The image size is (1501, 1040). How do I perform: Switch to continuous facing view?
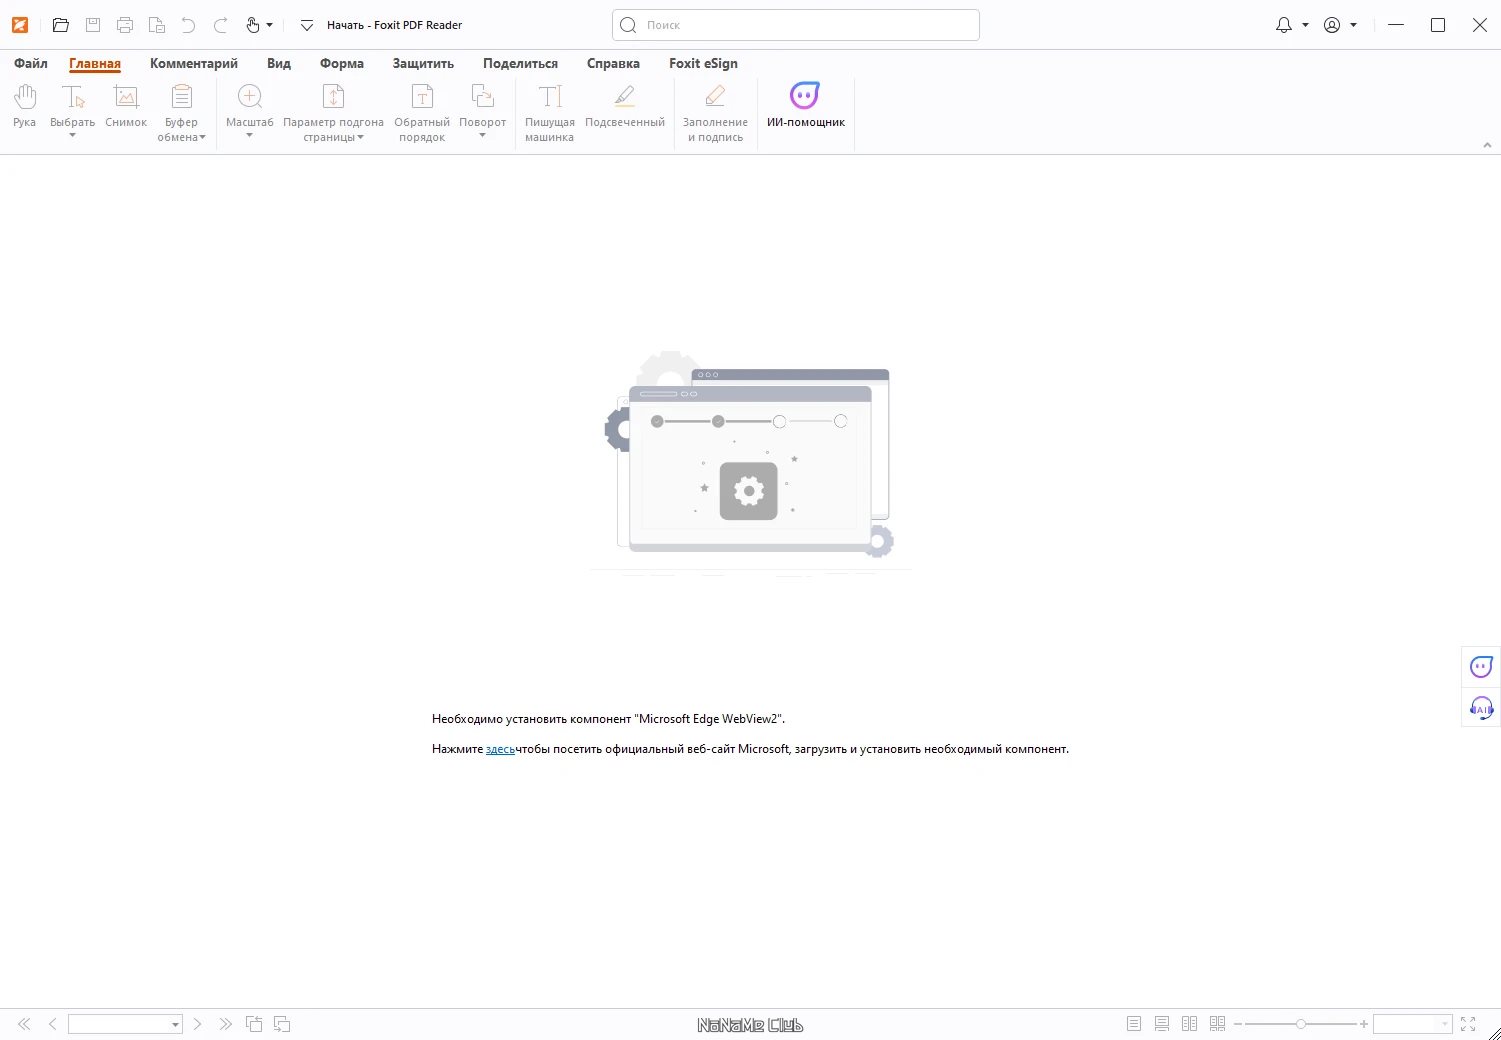click(1217, 1024)
